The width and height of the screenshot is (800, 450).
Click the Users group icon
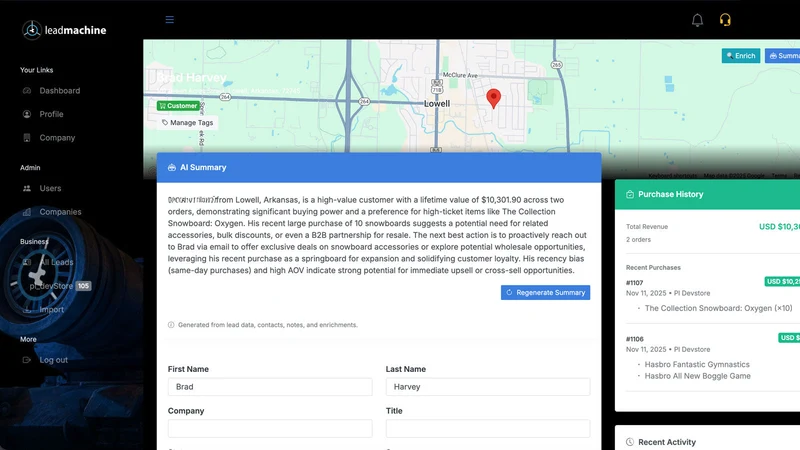[27, 188]
